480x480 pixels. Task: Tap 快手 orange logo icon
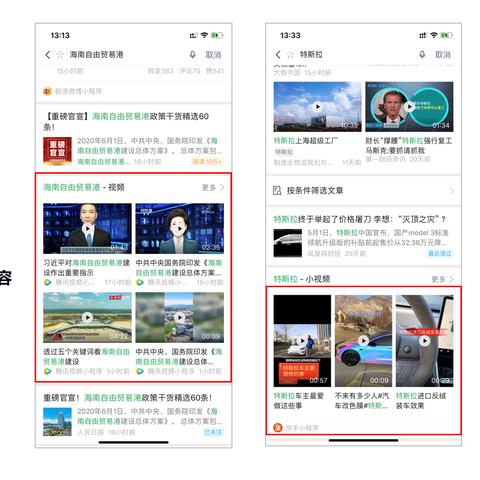278,428
